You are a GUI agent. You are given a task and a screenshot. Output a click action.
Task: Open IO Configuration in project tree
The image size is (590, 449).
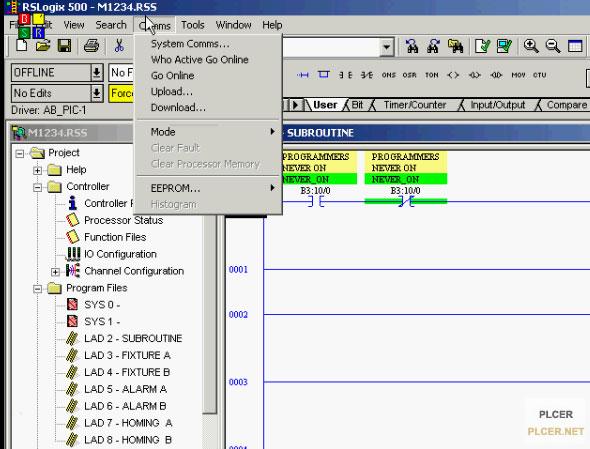120,254
